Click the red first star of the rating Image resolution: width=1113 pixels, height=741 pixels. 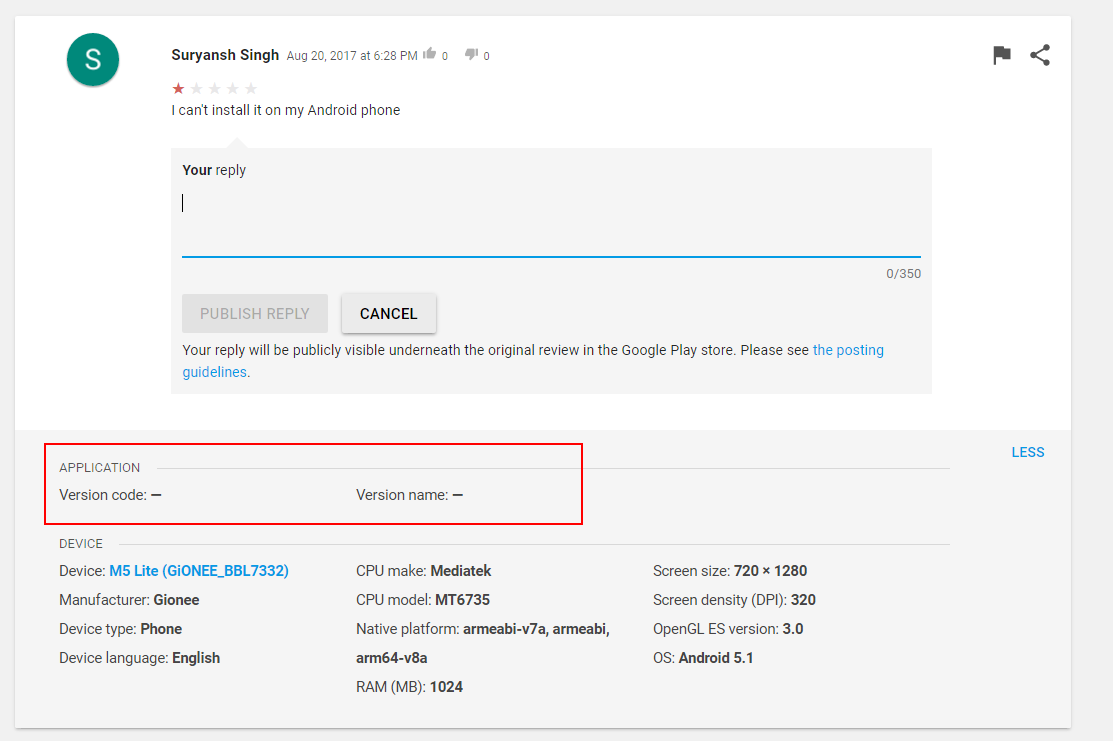point(178,88)
